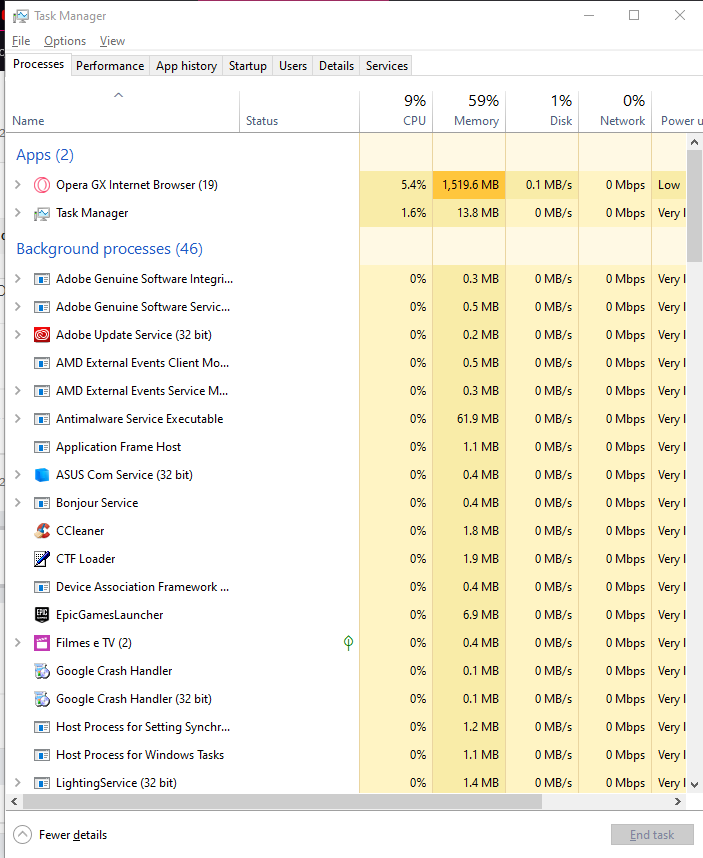Click the Opera GX browser icon

42,185
